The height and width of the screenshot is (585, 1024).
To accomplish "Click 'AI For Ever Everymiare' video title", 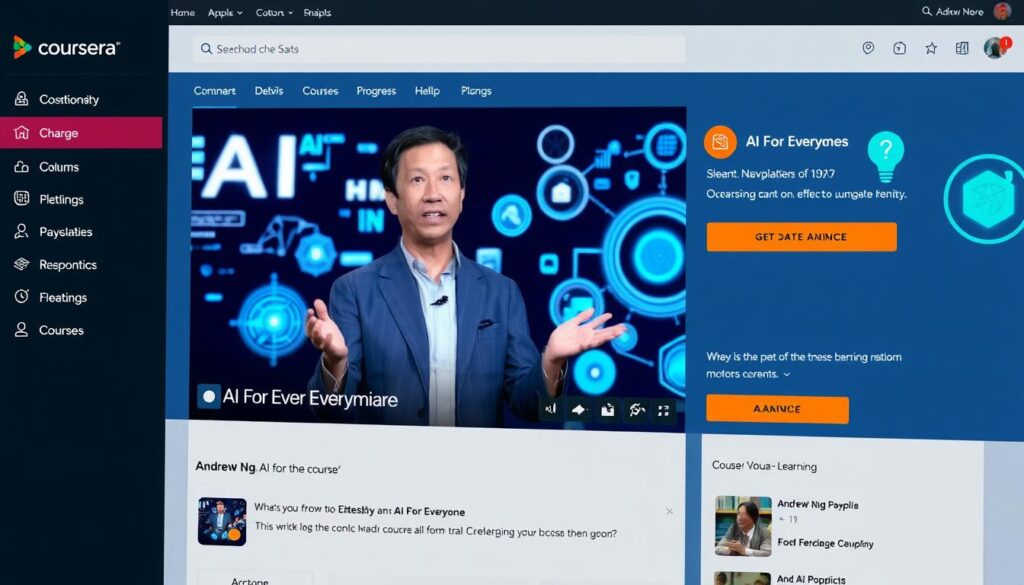I will pyautogui.click(x=310, y=398).
